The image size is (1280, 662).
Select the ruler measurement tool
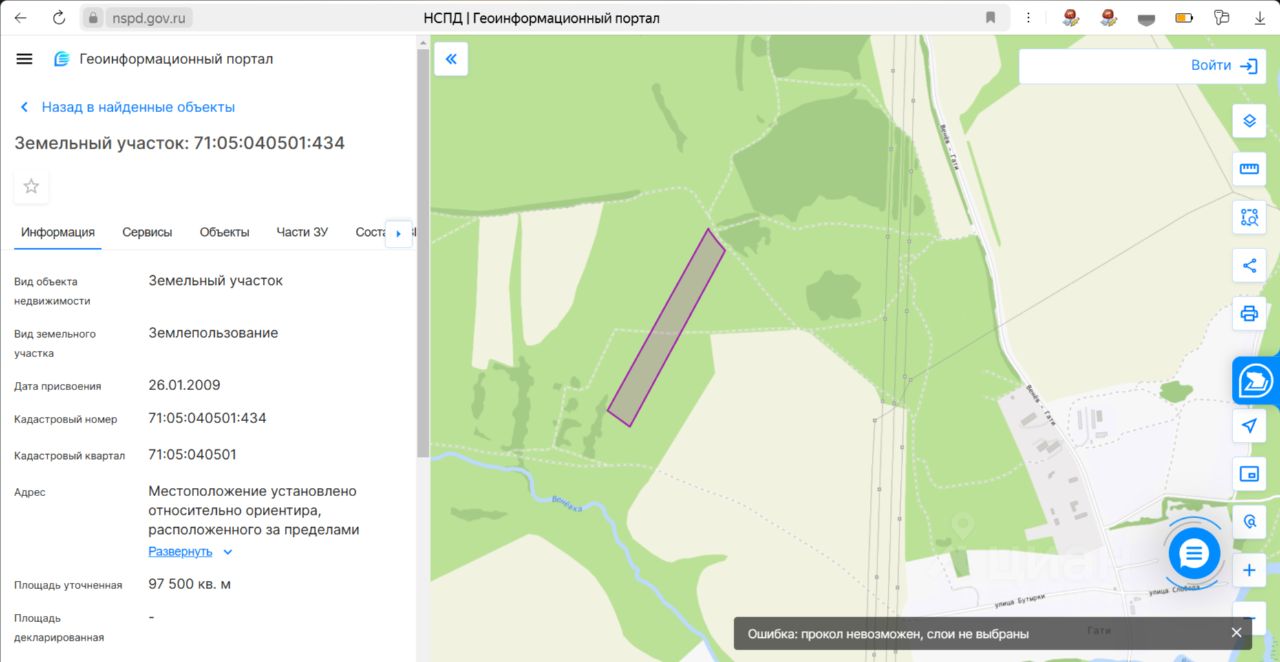[1249, 169]
